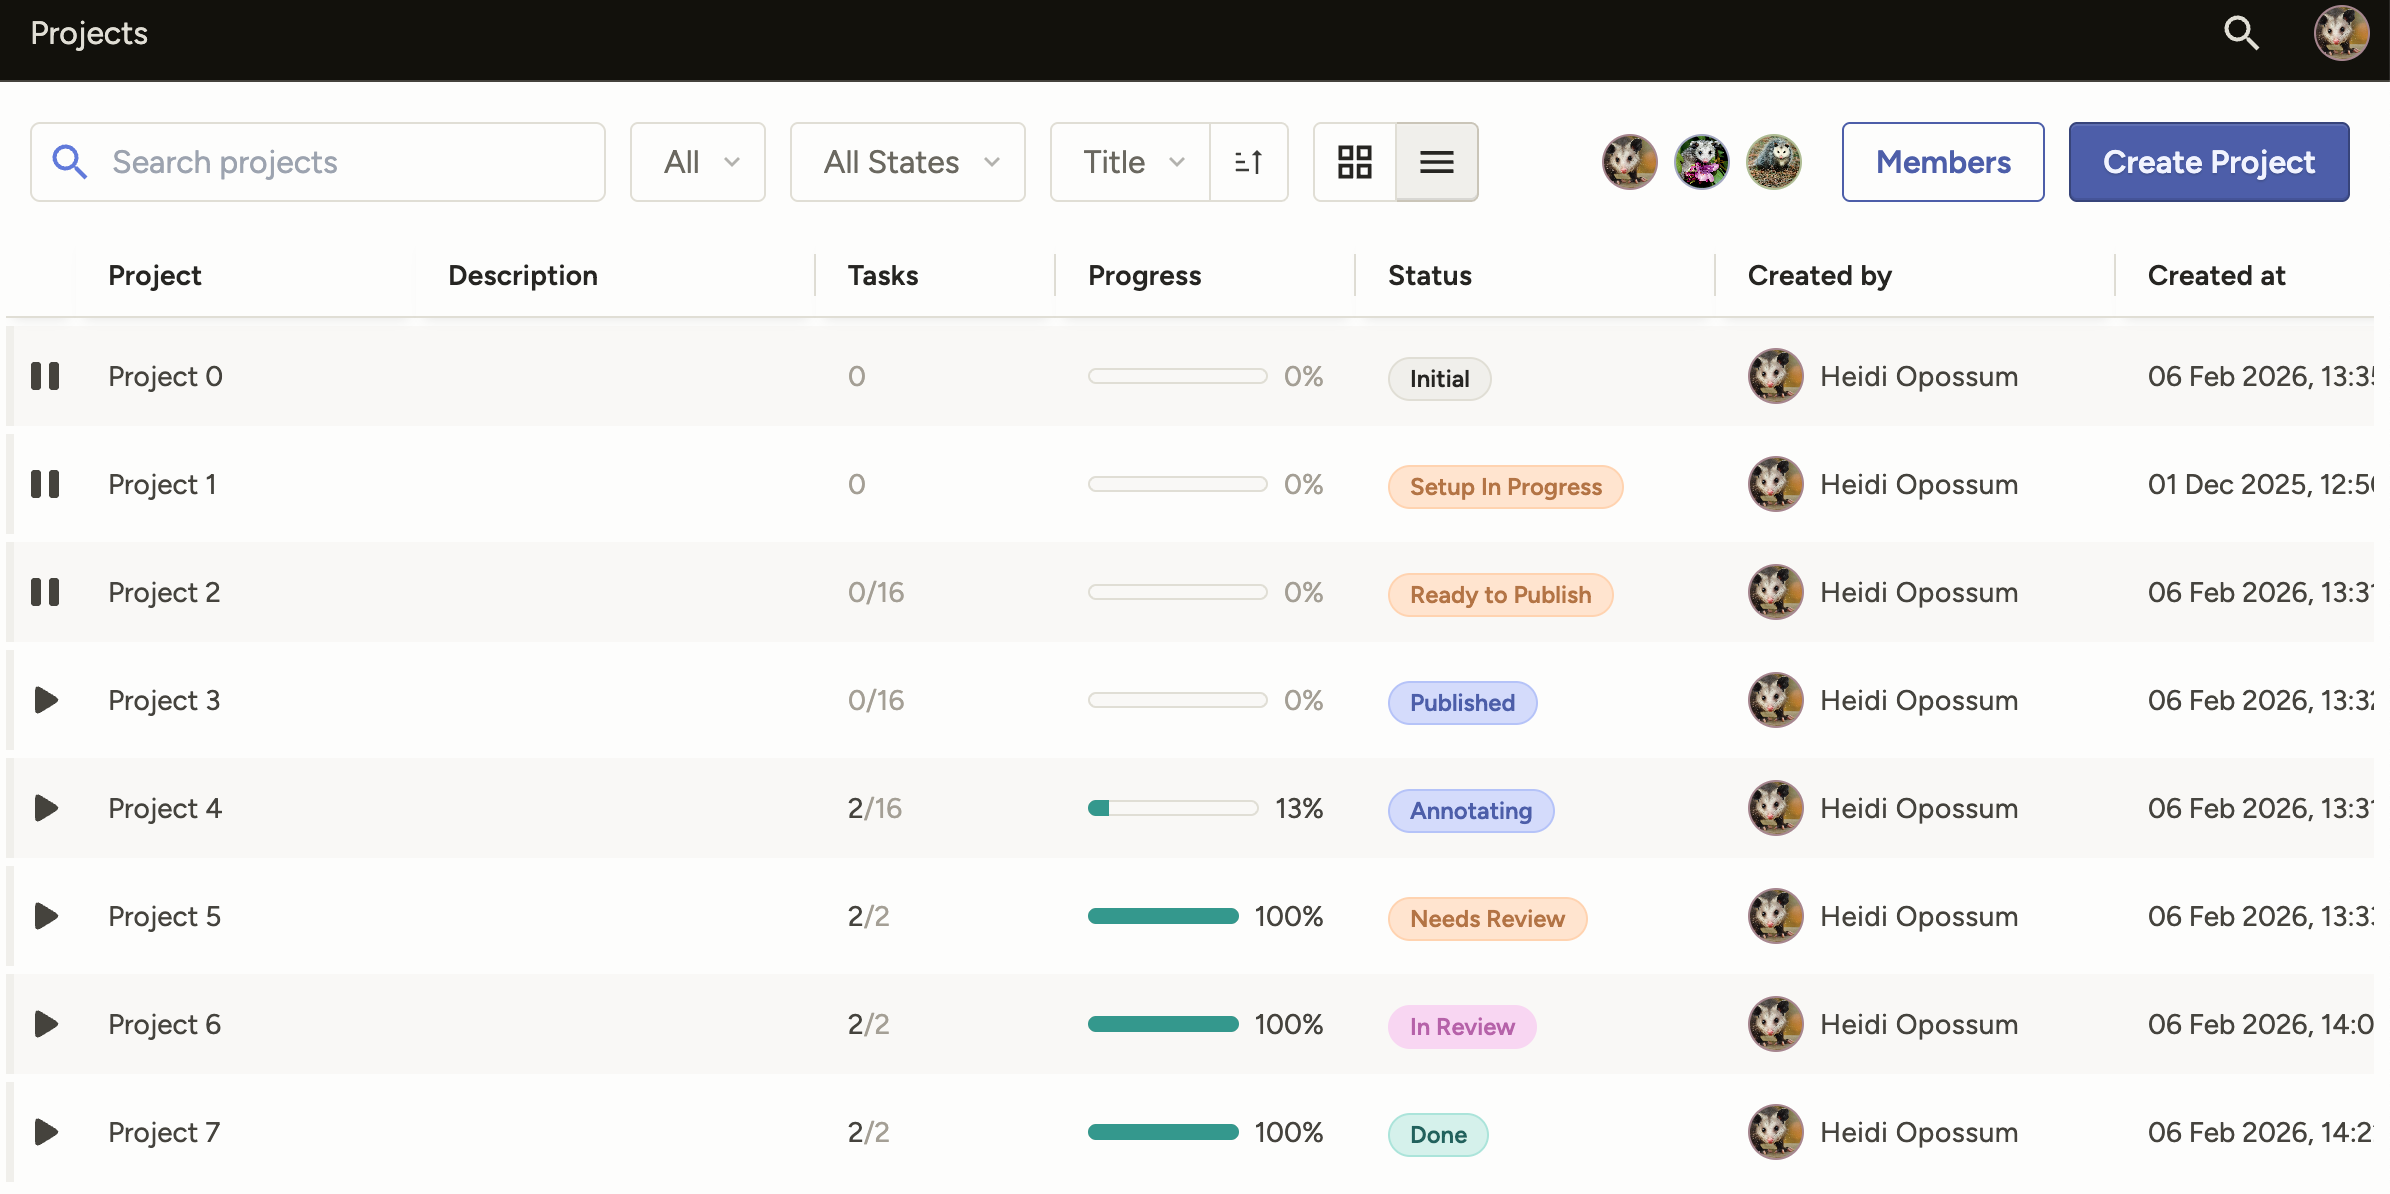Sort by clicking the Status column header
Viewport: 2390px width, 1194px height.
pyautogui.click(x=1428, y=275)
